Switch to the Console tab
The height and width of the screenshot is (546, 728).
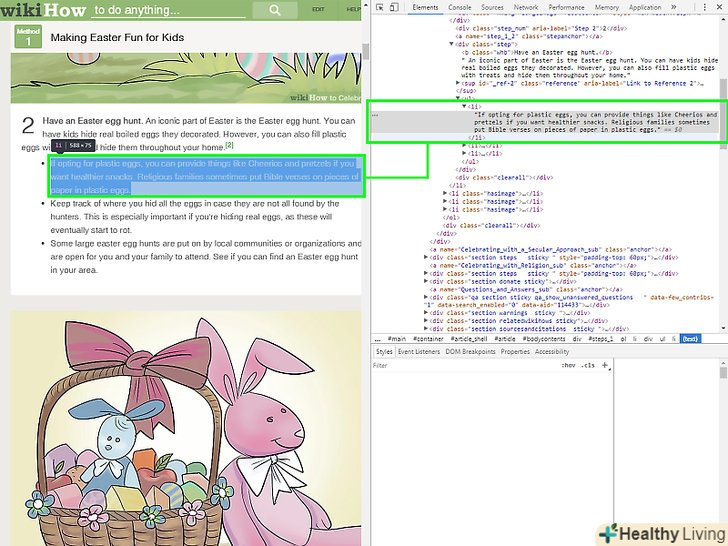pos(459,7)
